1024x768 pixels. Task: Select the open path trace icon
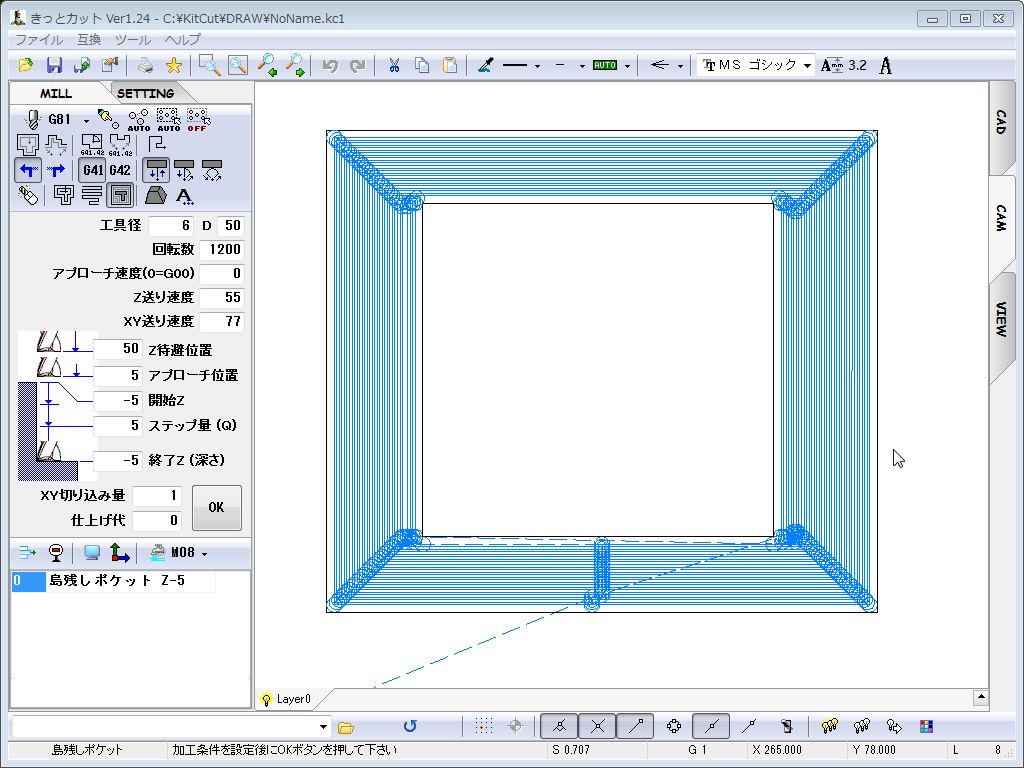point(157,143)
